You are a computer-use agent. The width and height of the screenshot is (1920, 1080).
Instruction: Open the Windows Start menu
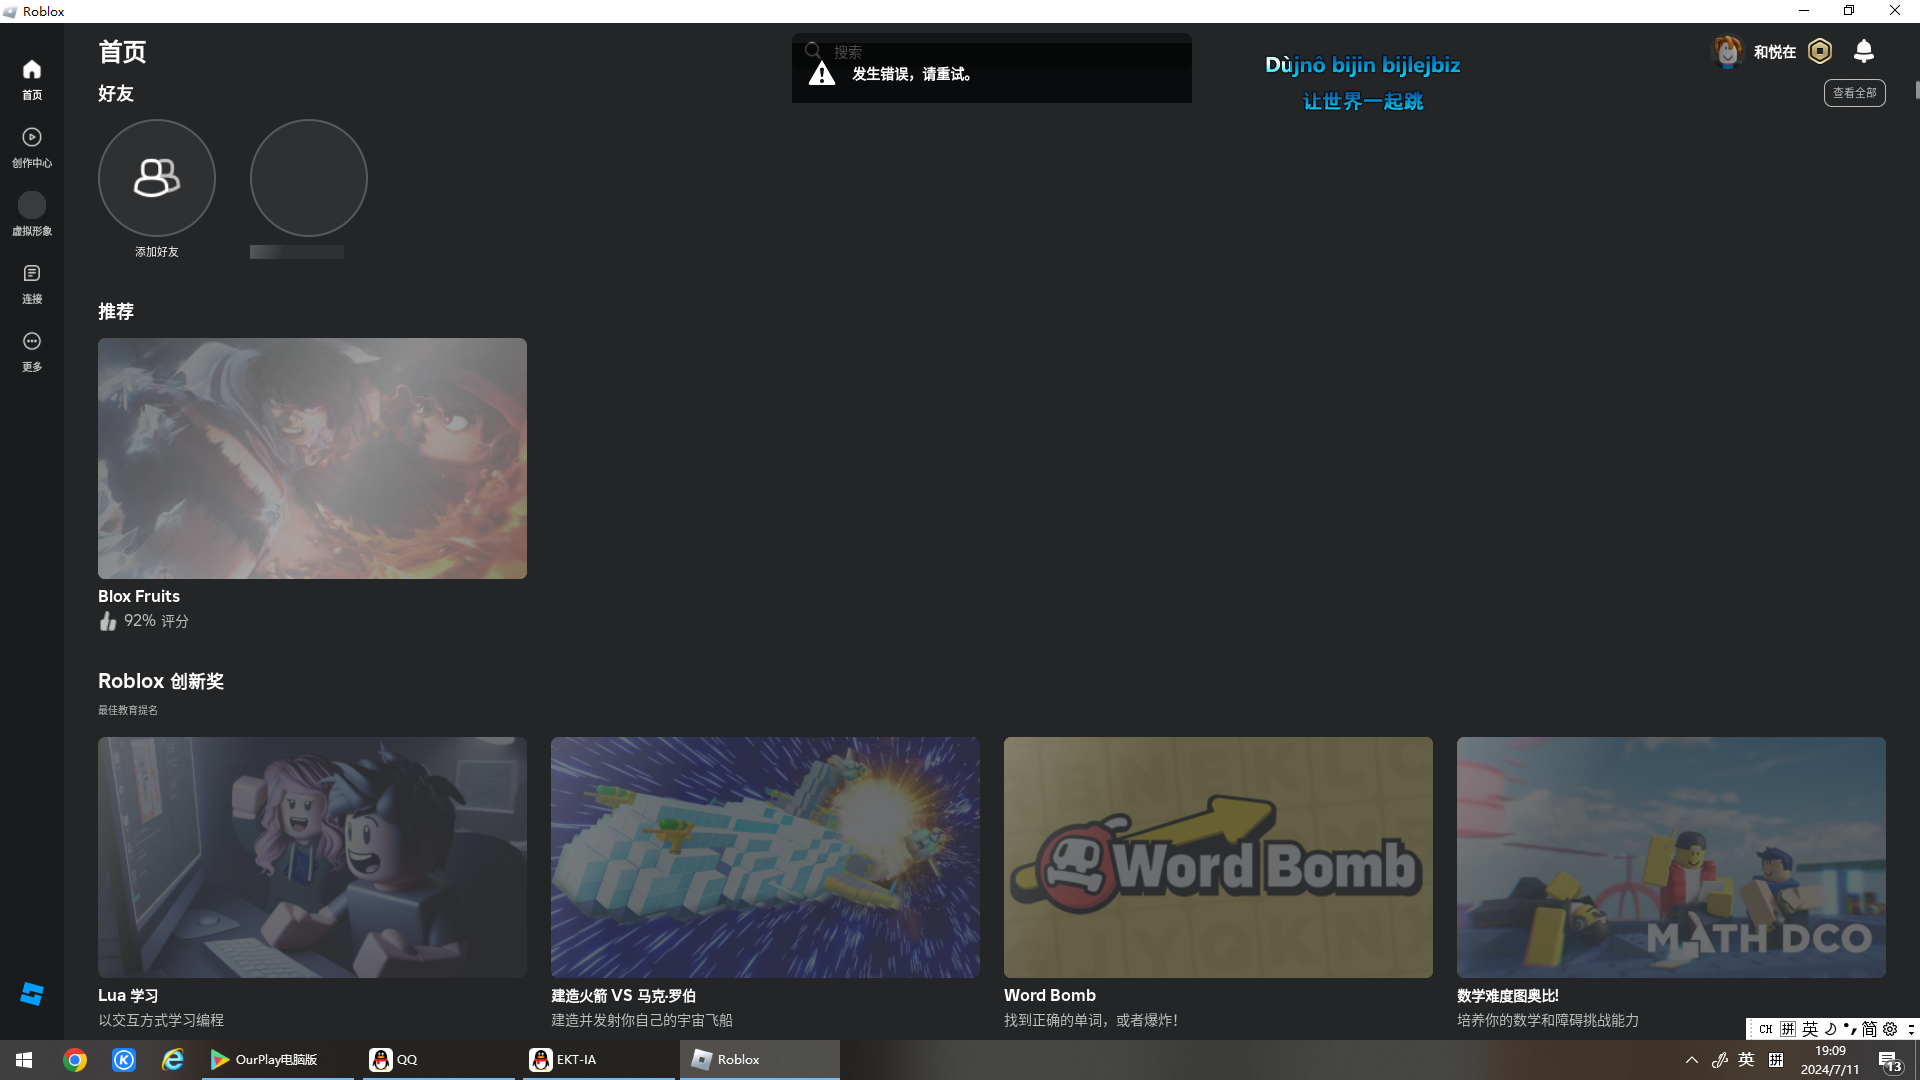pos(24,1060)
